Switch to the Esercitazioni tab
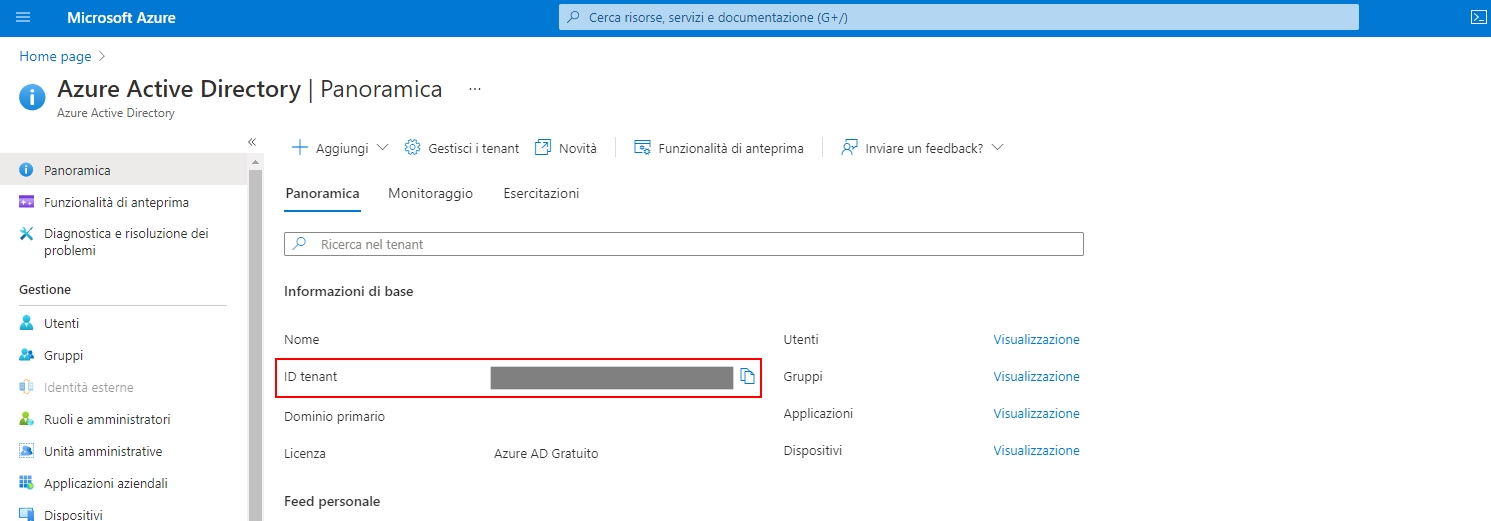The width and height of the screenshot is (1491, 521). pyautogui.click(x=541, y=193)
